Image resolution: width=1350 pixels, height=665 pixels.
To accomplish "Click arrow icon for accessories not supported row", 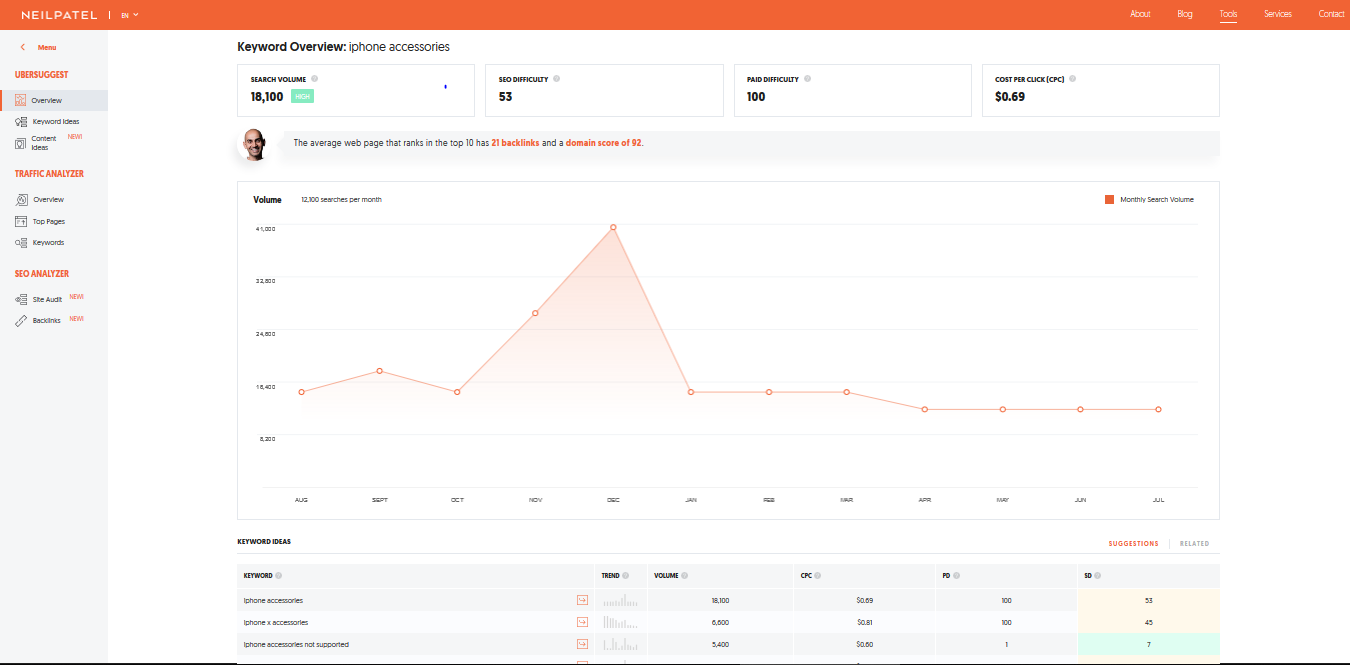I will coord(582,644).
